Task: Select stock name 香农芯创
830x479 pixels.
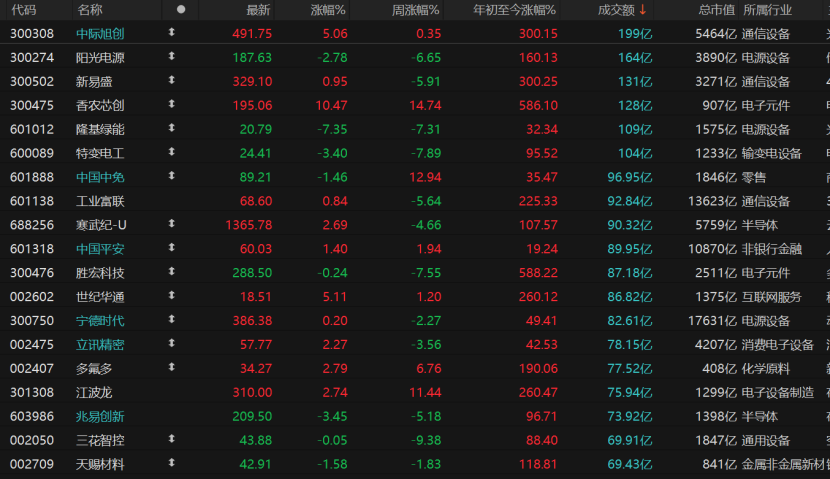Action: pos(100,105)
